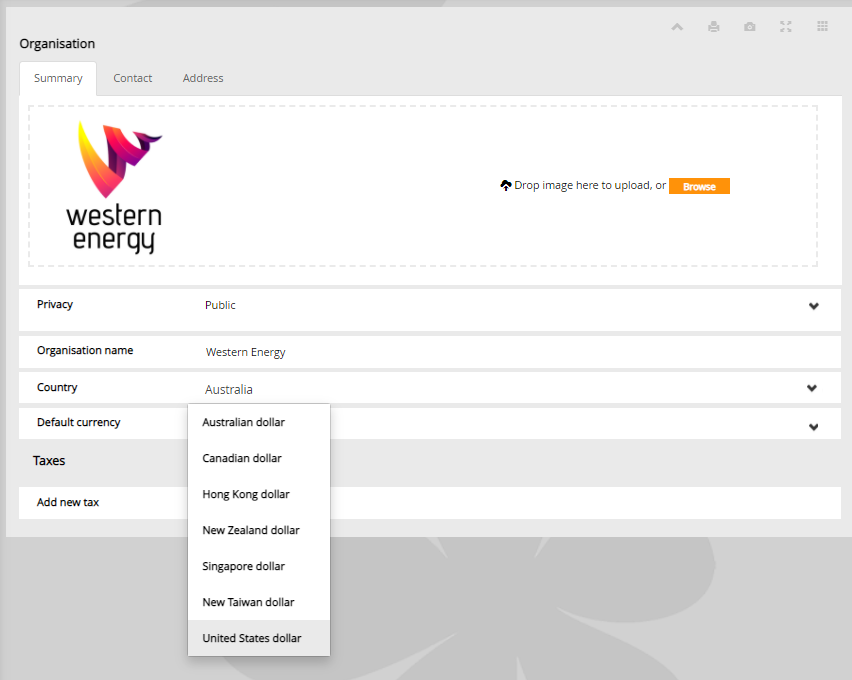Open the grid menu icon
852x680 pixels.
tap(823, 26)
